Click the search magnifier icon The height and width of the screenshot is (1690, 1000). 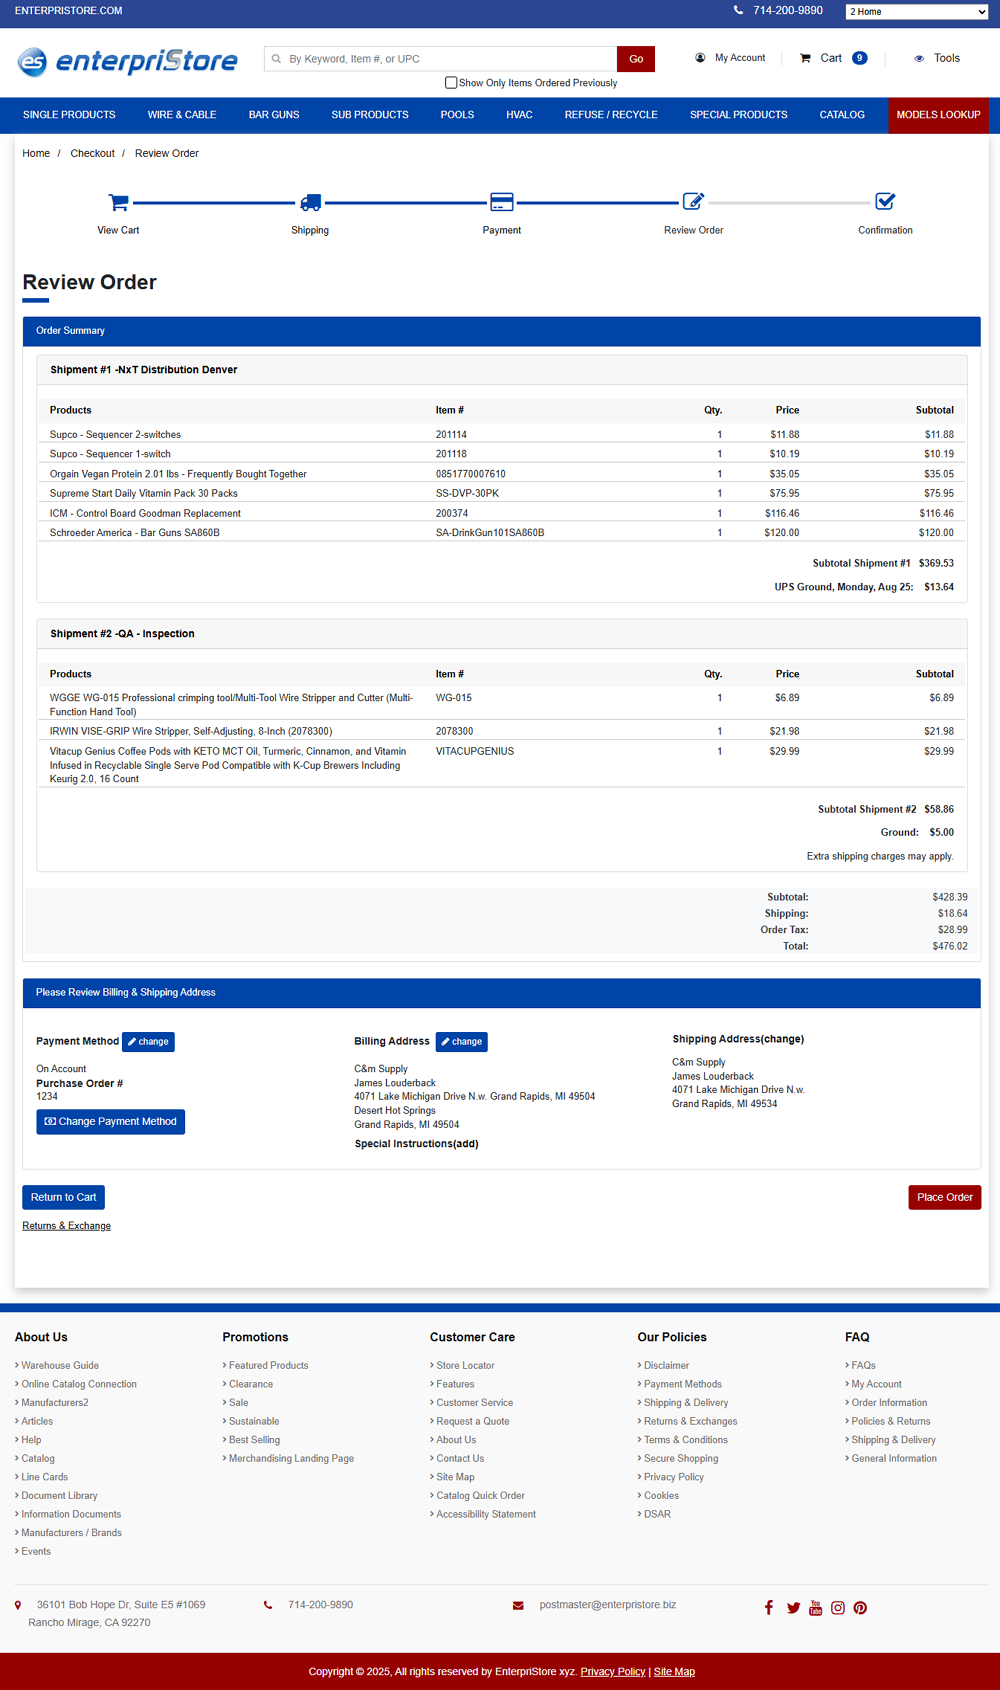point(277,59)
